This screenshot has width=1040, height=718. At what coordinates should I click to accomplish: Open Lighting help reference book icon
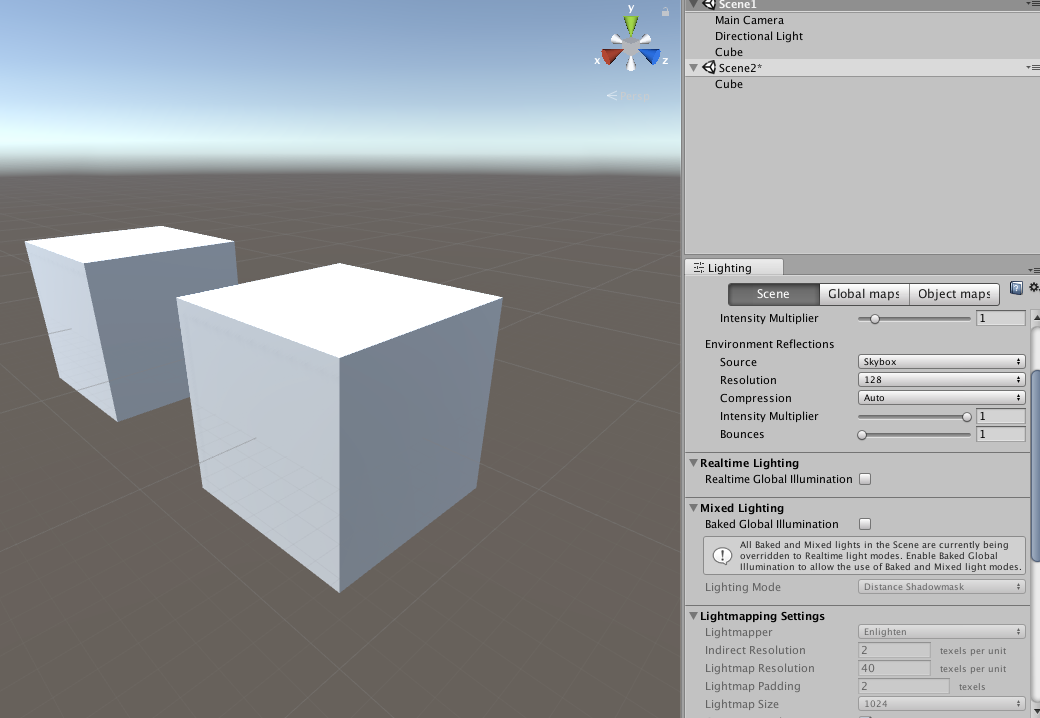(1015, 288)
